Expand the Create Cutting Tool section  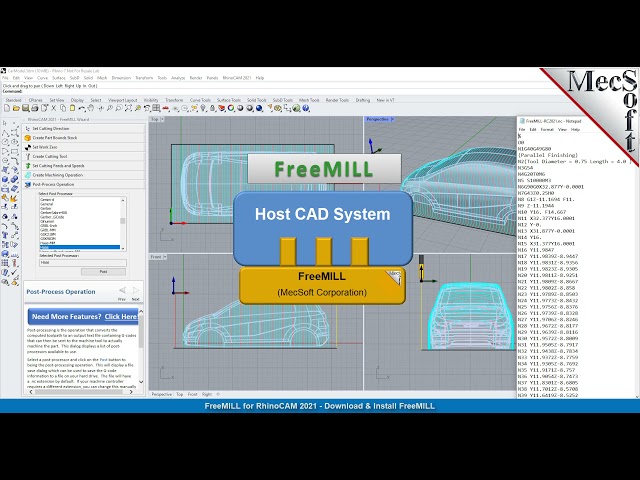pos(84,156)
